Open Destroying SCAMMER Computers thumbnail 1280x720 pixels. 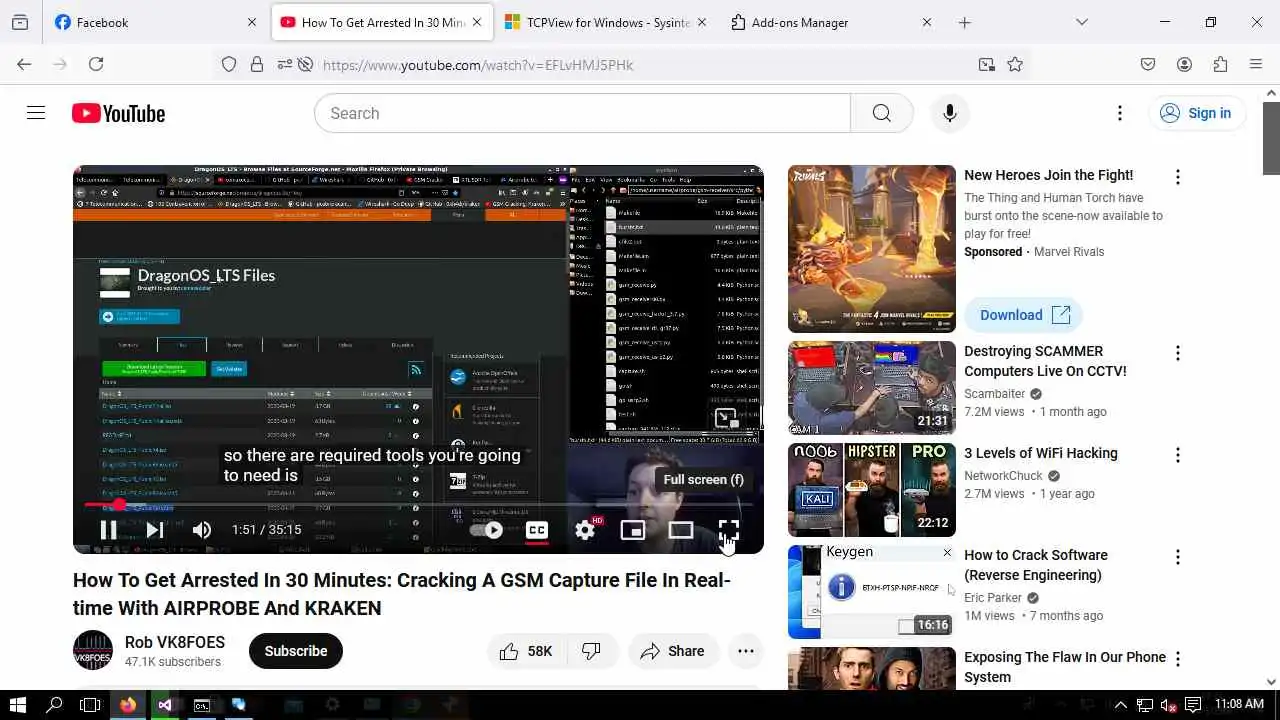click(872, 388)
